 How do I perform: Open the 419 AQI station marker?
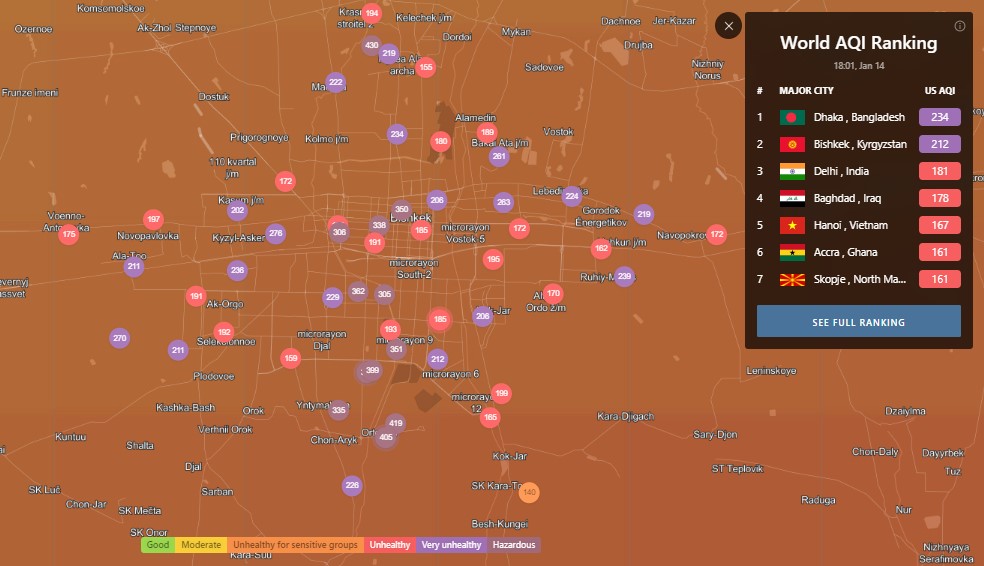click(x=396, y=423)
